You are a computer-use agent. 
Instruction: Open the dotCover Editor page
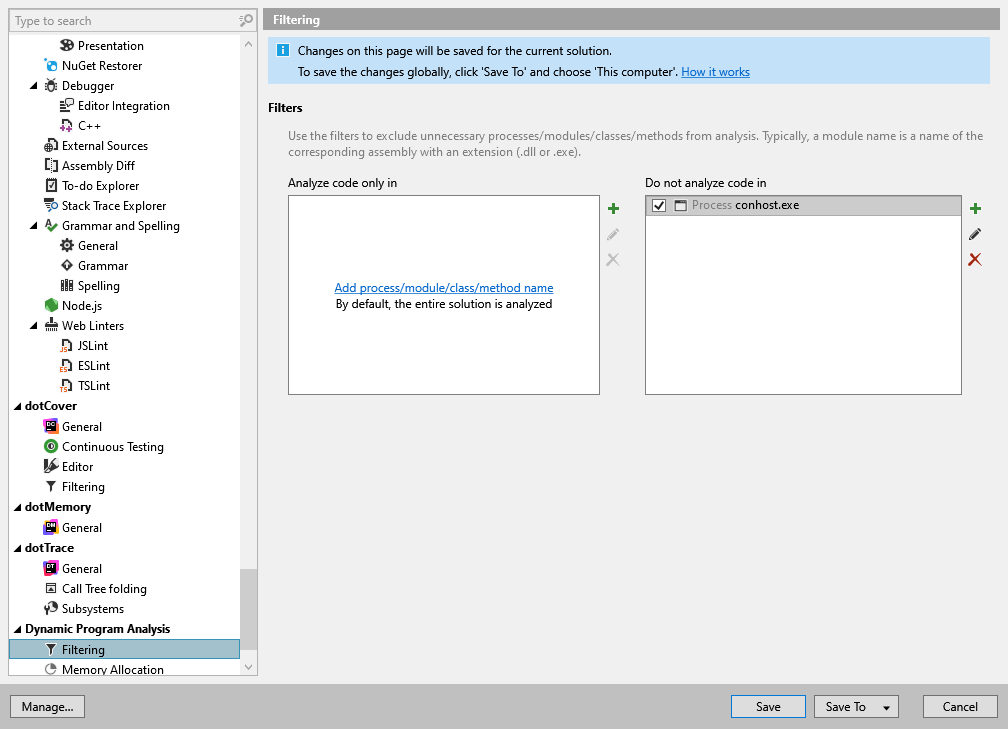(77, 467)
